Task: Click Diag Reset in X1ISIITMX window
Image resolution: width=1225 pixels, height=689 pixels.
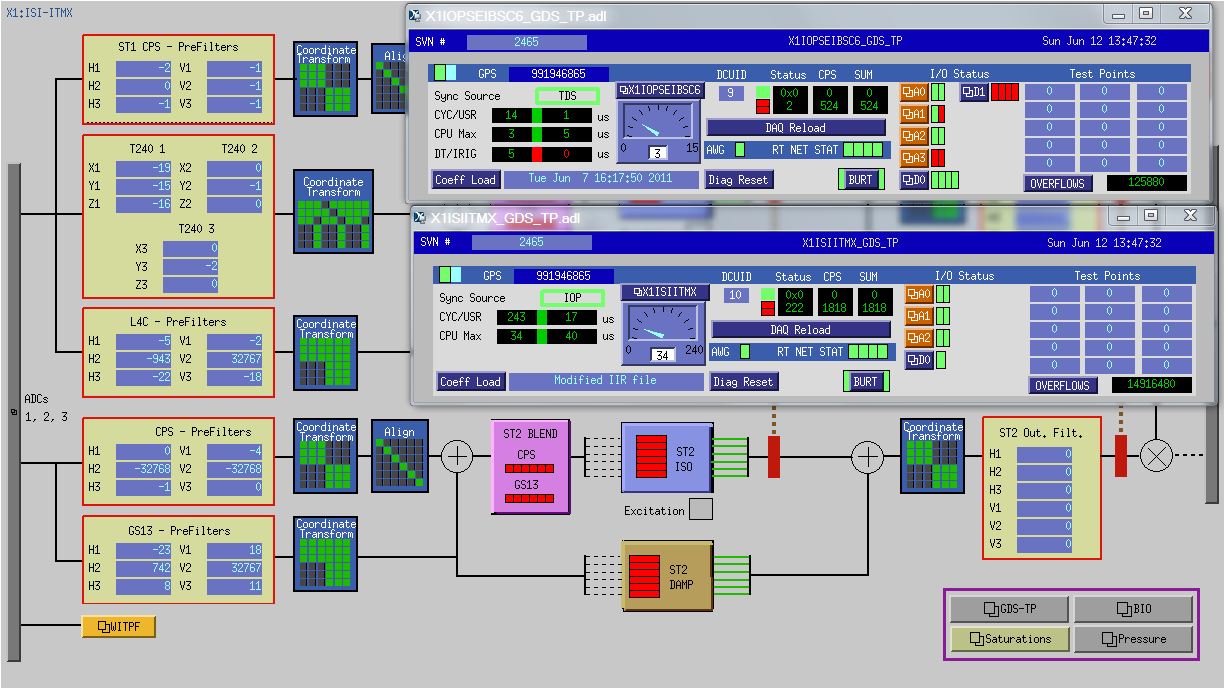Action: [x=743, y=382]
